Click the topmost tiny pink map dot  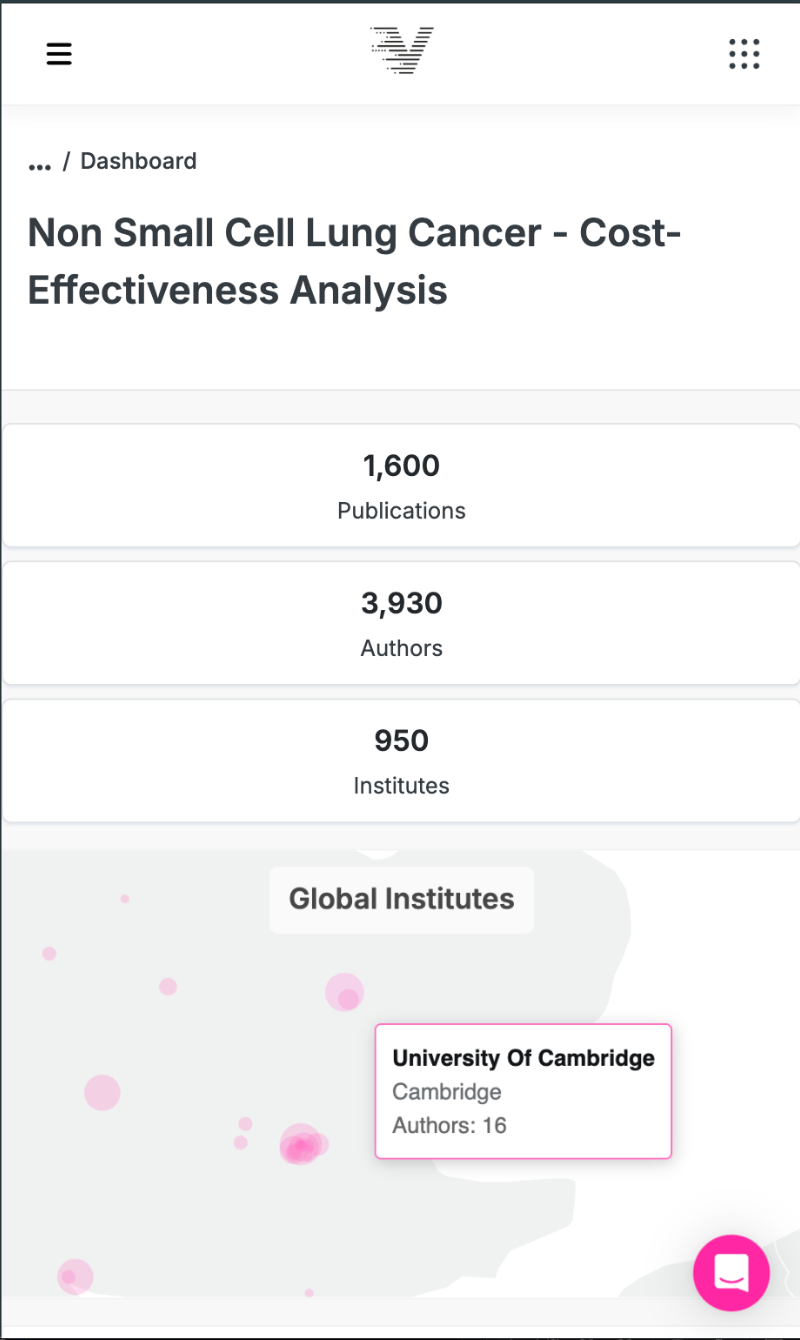tap(125, 899)
